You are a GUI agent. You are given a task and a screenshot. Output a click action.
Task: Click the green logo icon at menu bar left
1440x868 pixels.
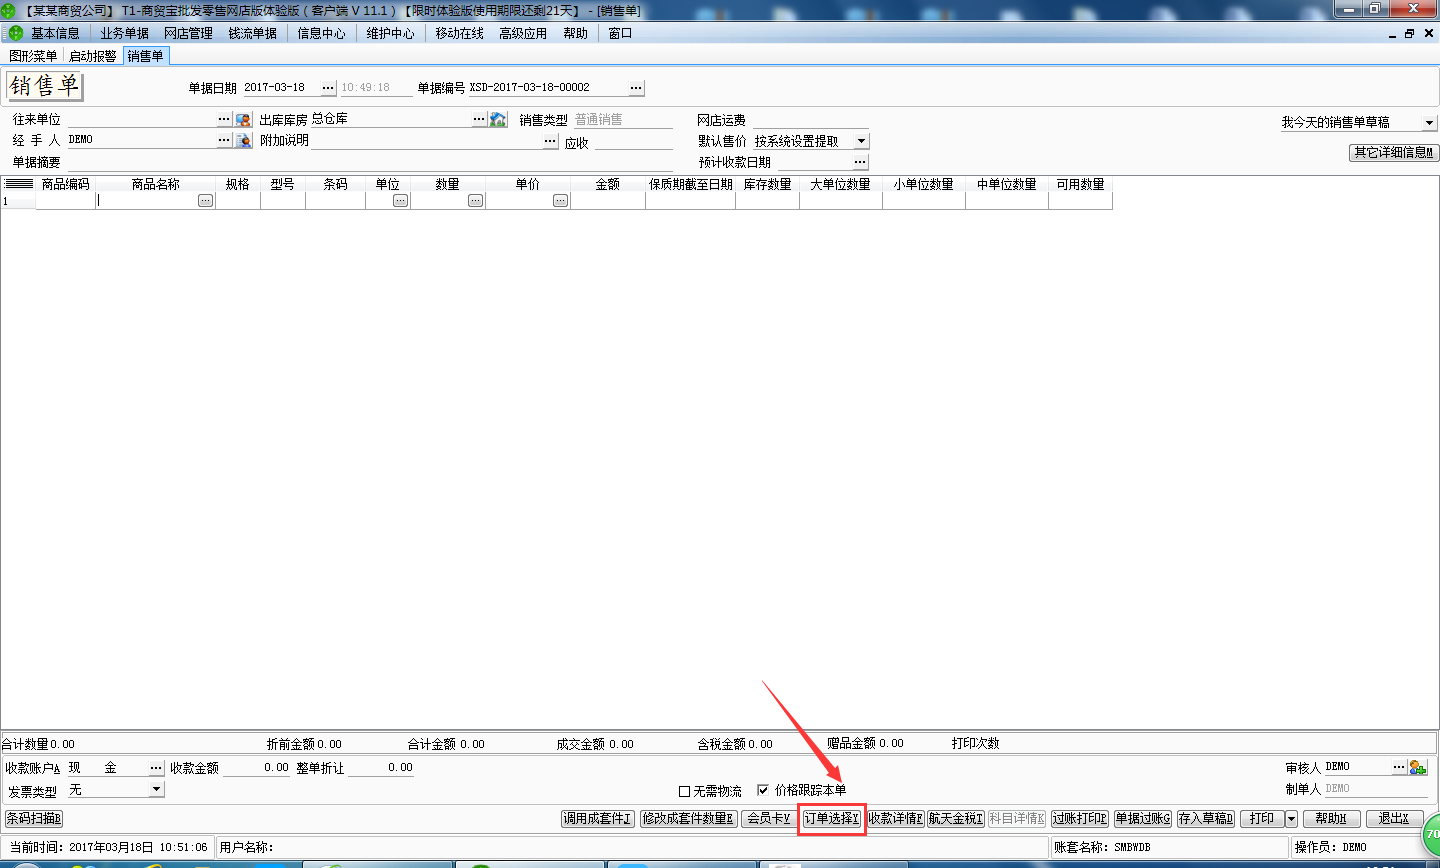(x=14, y=32)
